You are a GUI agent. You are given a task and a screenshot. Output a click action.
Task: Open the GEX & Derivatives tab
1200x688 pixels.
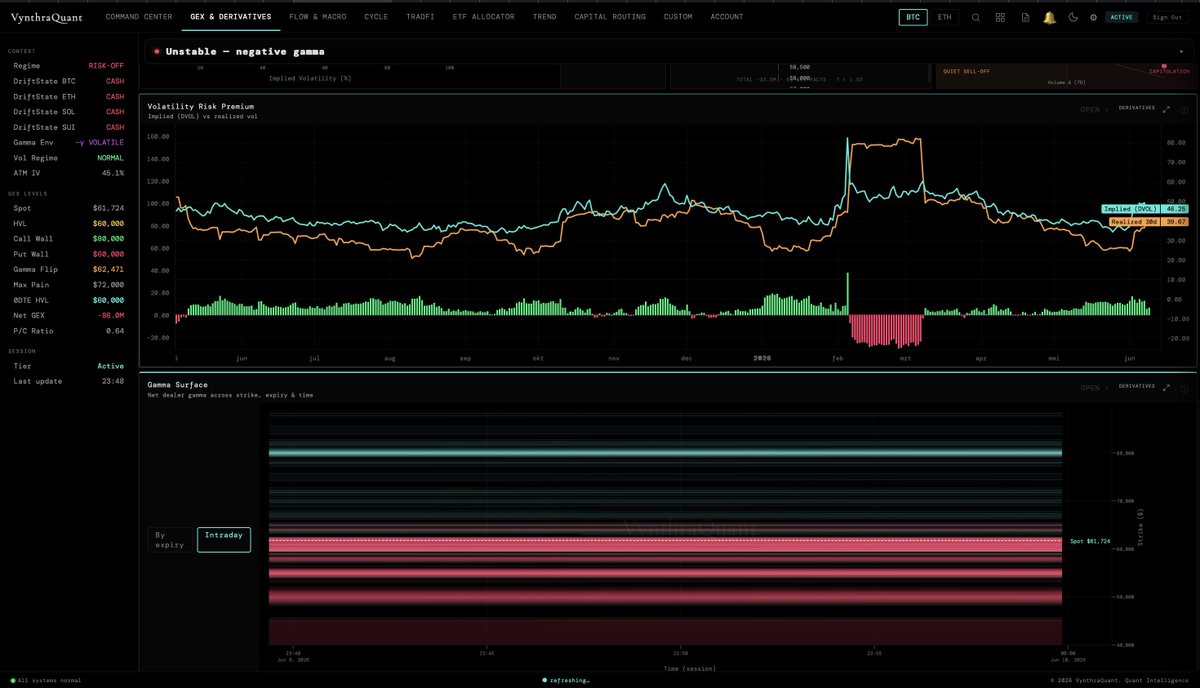tap(230, 17)
